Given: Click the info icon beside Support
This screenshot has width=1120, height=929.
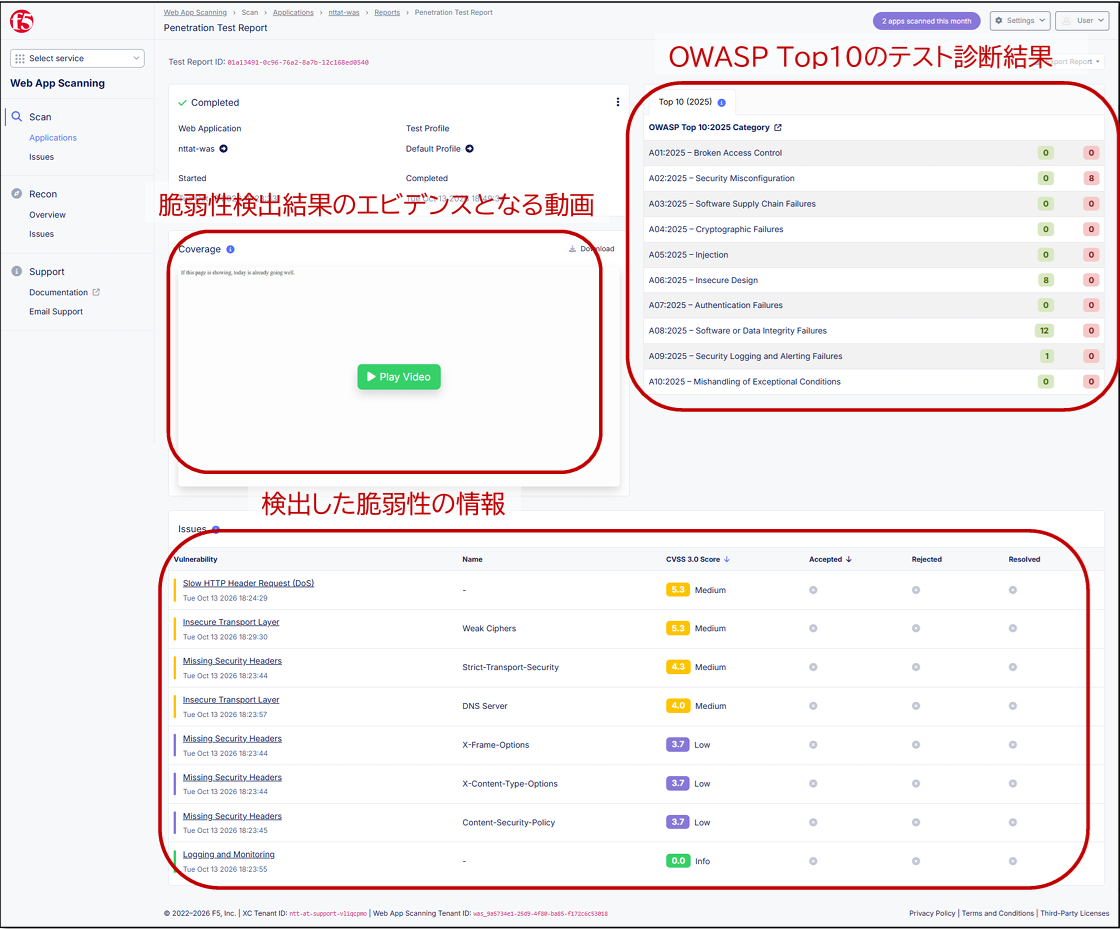Looking at the screenshot, I should [x=16, y=271].
